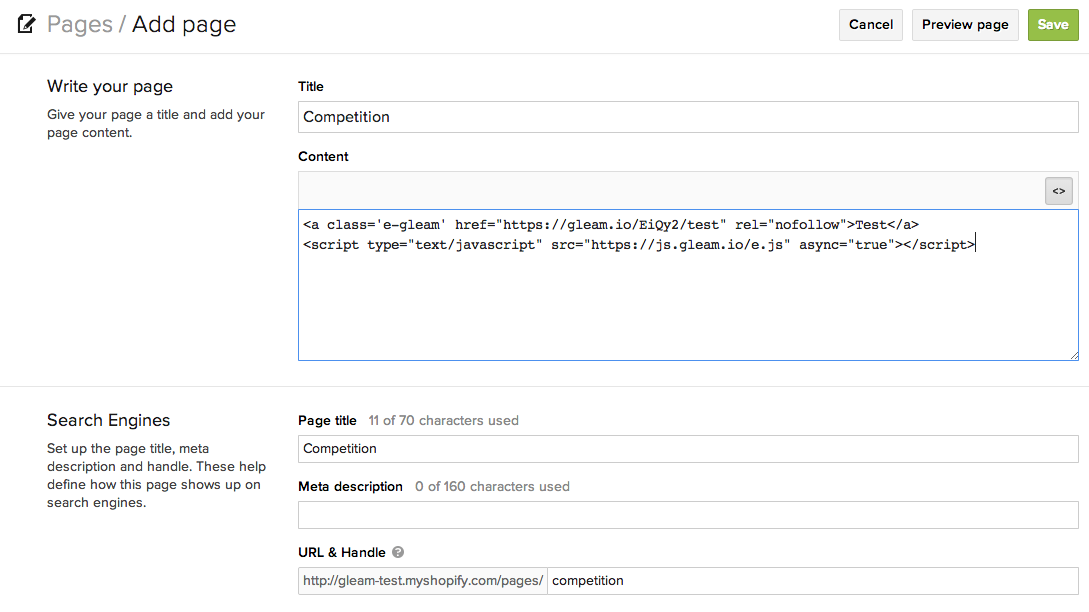This screenshot has width=1089, height=612.
Task: Click the 'Title' field label
Action: point(310,86)
